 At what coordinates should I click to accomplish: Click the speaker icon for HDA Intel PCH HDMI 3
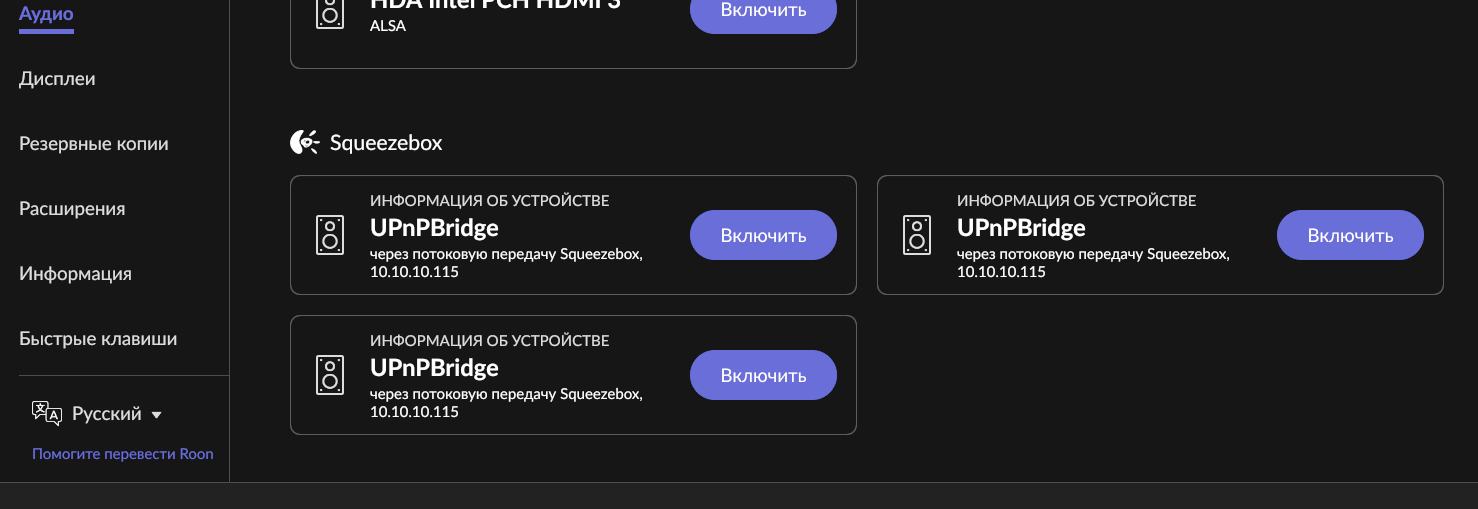pyautogui.click(x=330, y=12)
